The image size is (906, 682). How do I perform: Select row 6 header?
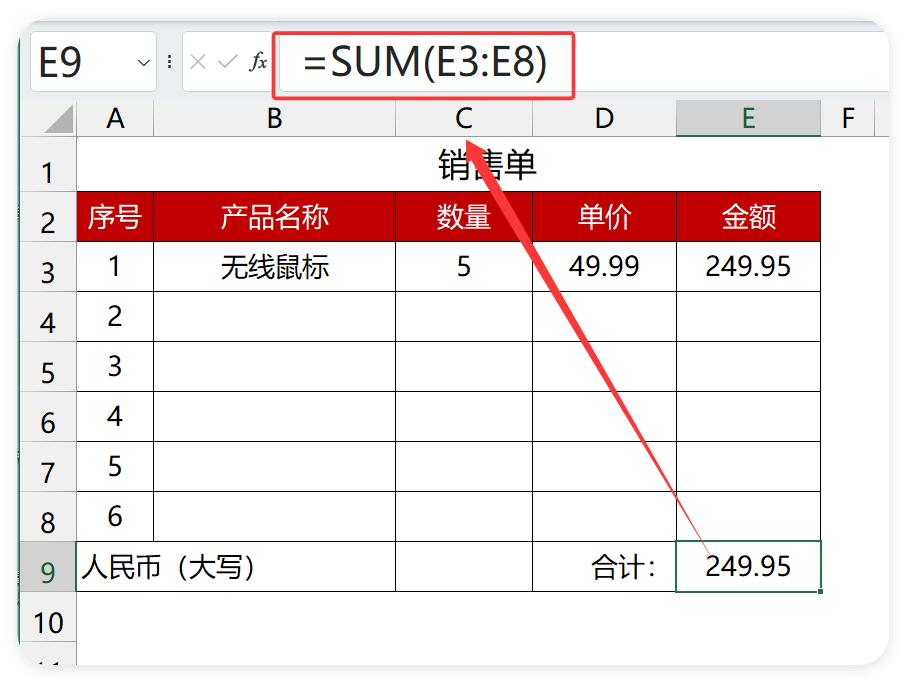pyautogui.click(x=48, y=417)
